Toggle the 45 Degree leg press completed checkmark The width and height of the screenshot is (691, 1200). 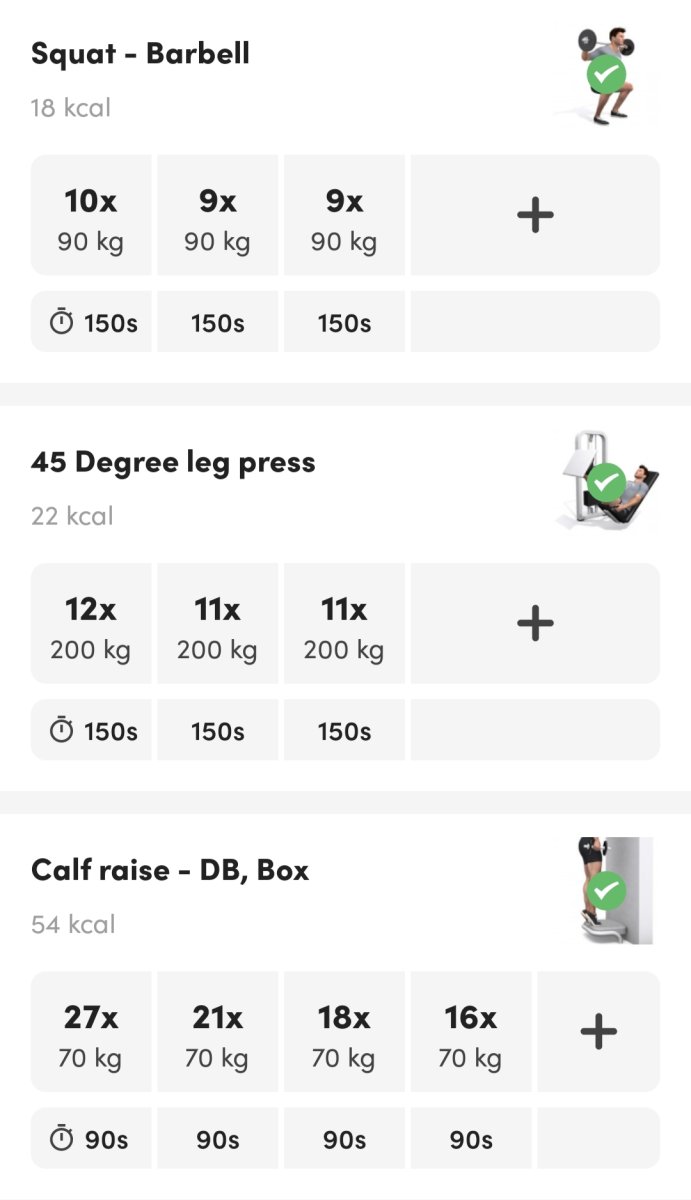click(606, 482)
